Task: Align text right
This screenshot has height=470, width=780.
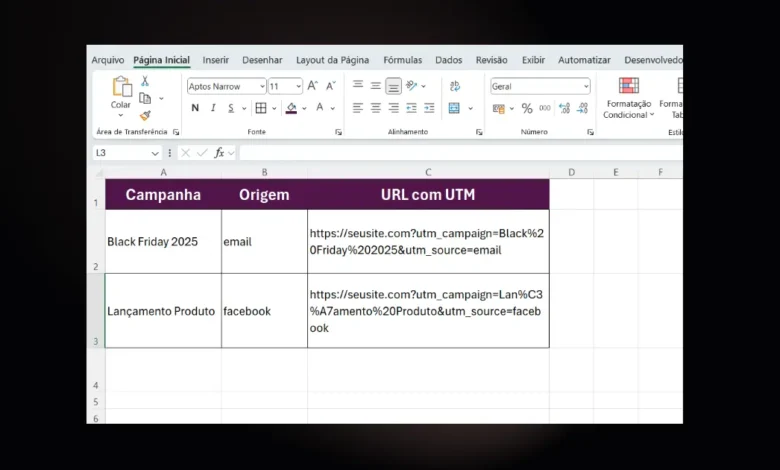Action: coord(393,108)
